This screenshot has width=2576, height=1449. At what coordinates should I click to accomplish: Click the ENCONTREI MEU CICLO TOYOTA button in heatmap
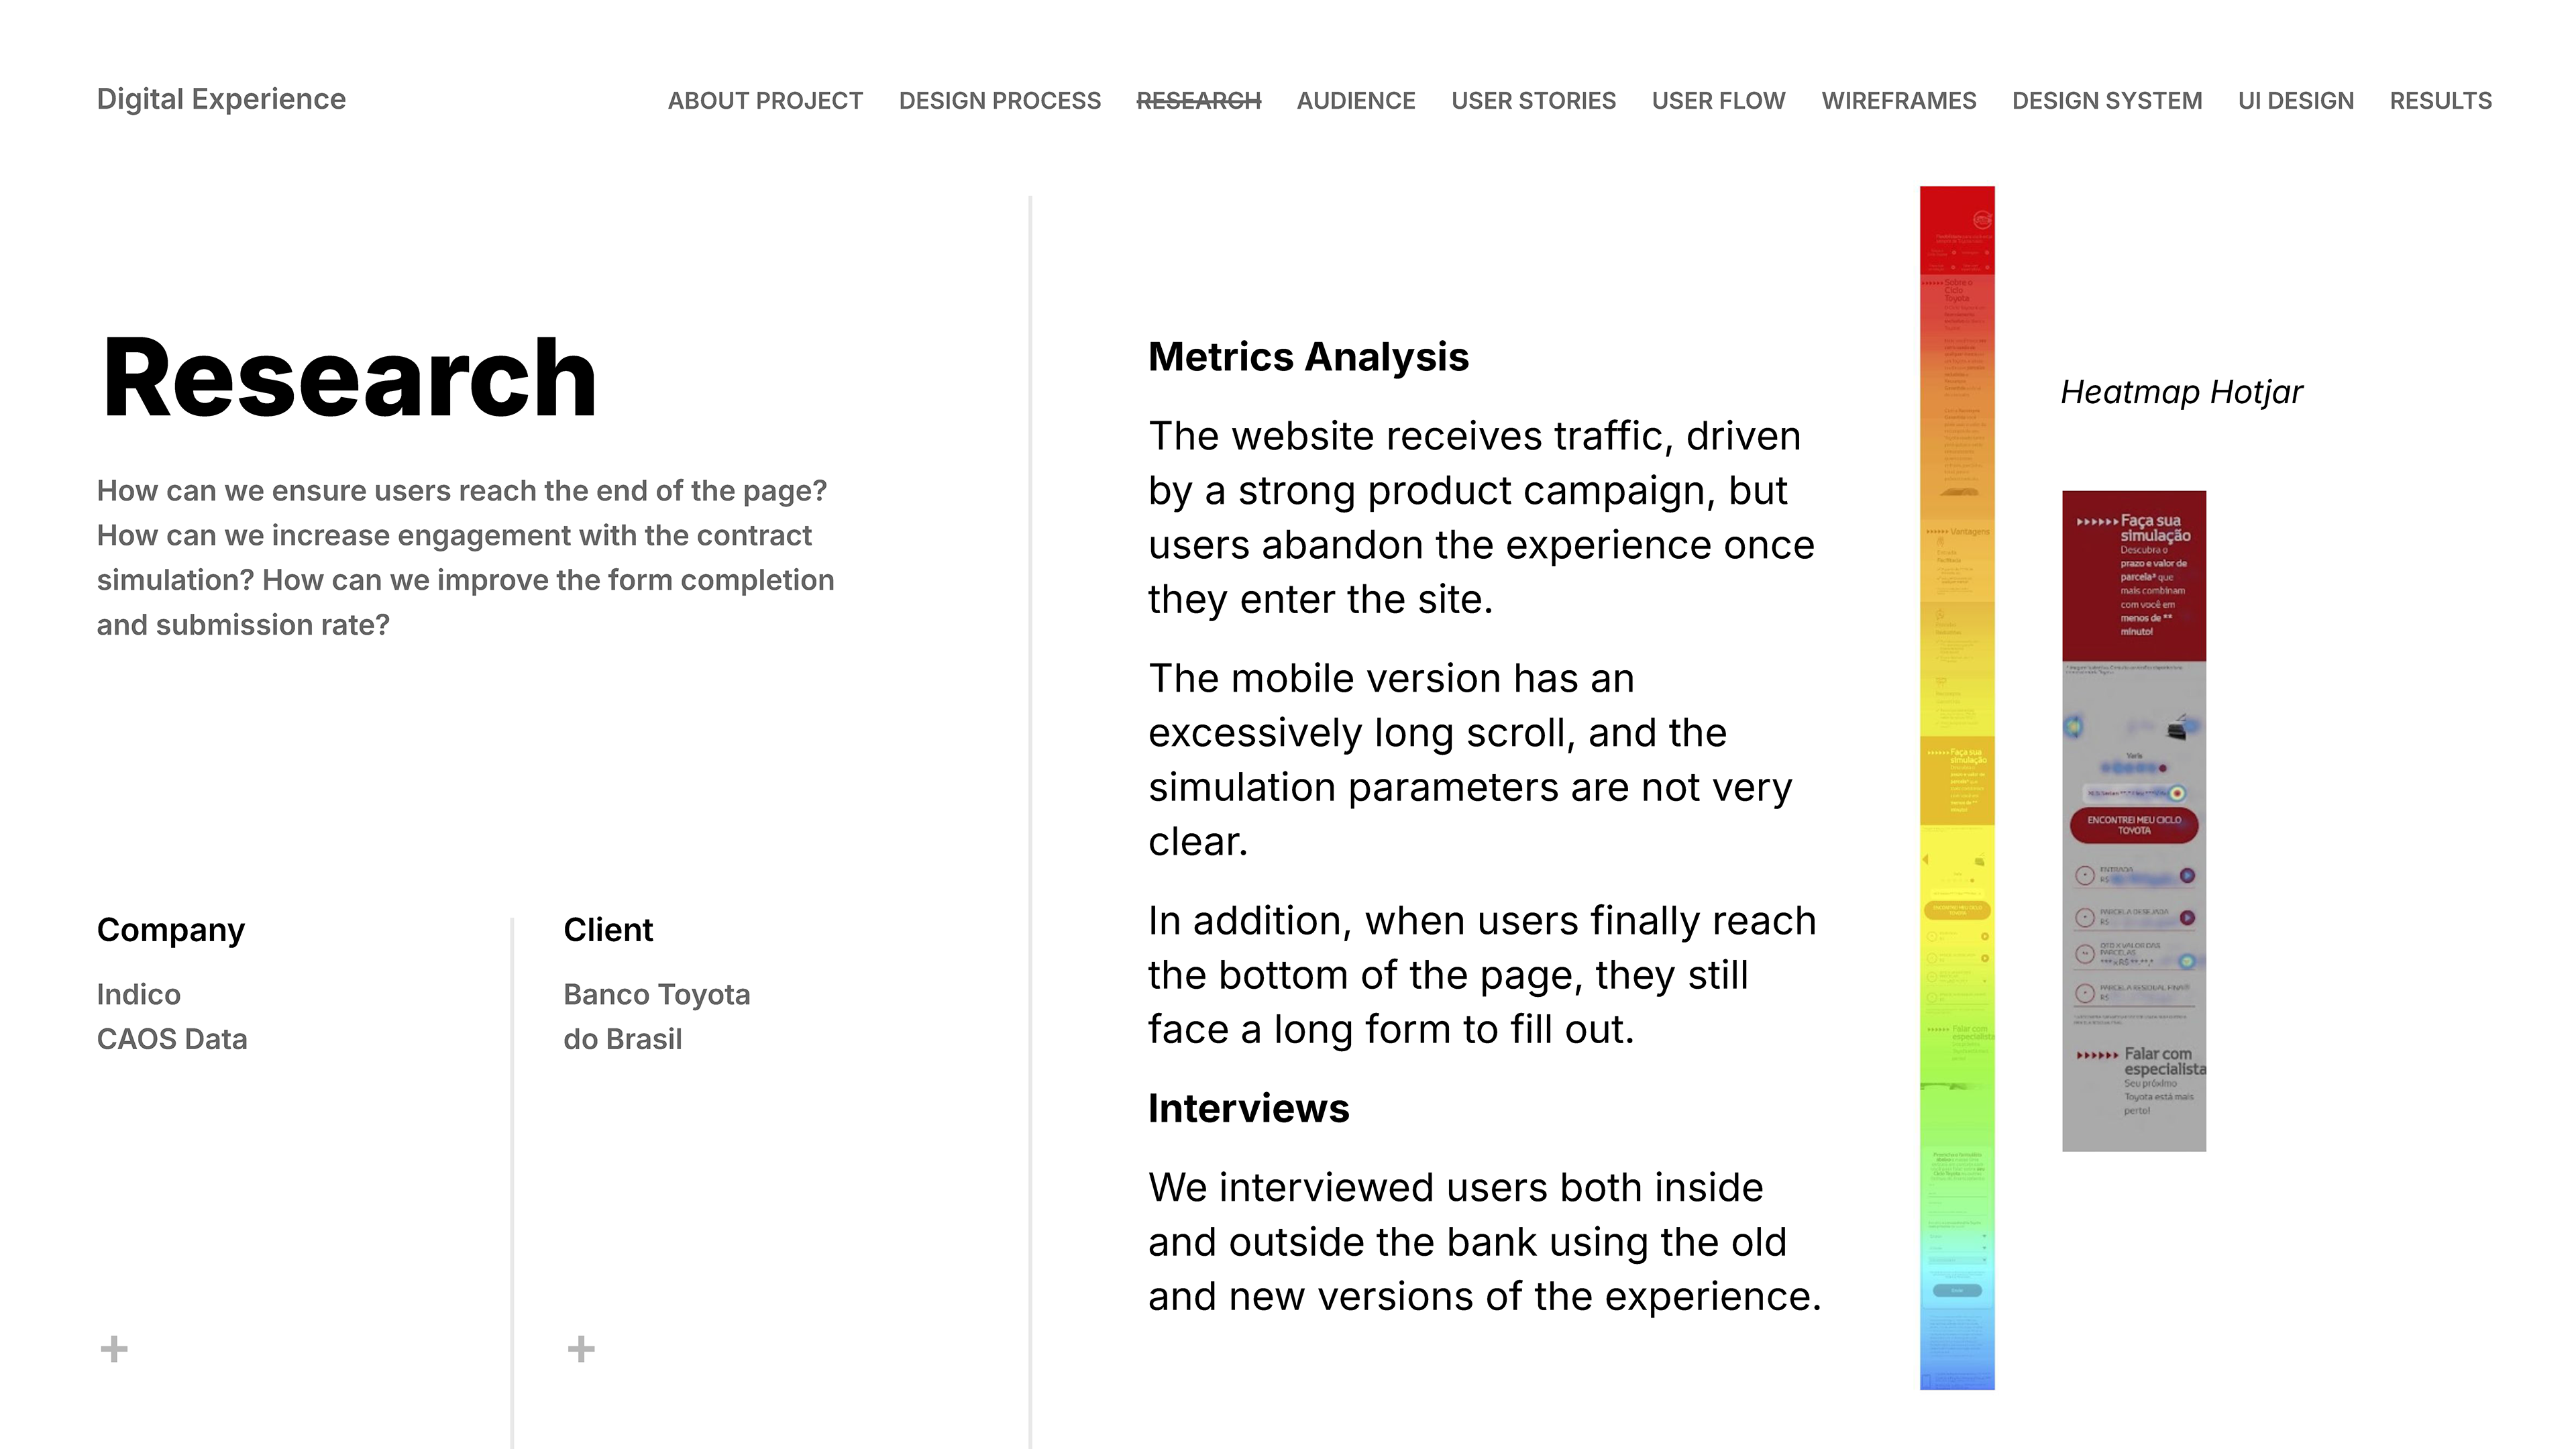coord(2133,825)
